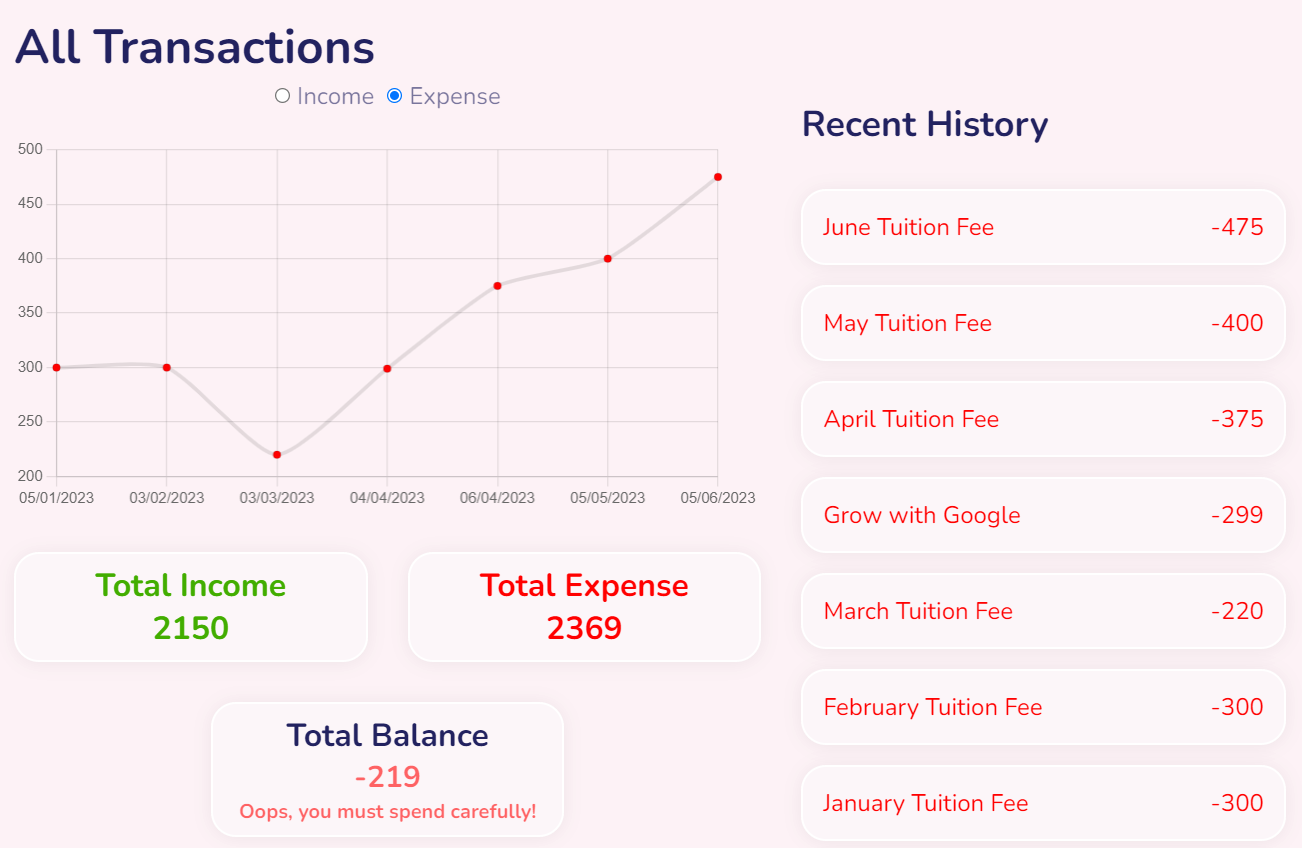Toggle the chart view to Income

click(x=283, y=96)
